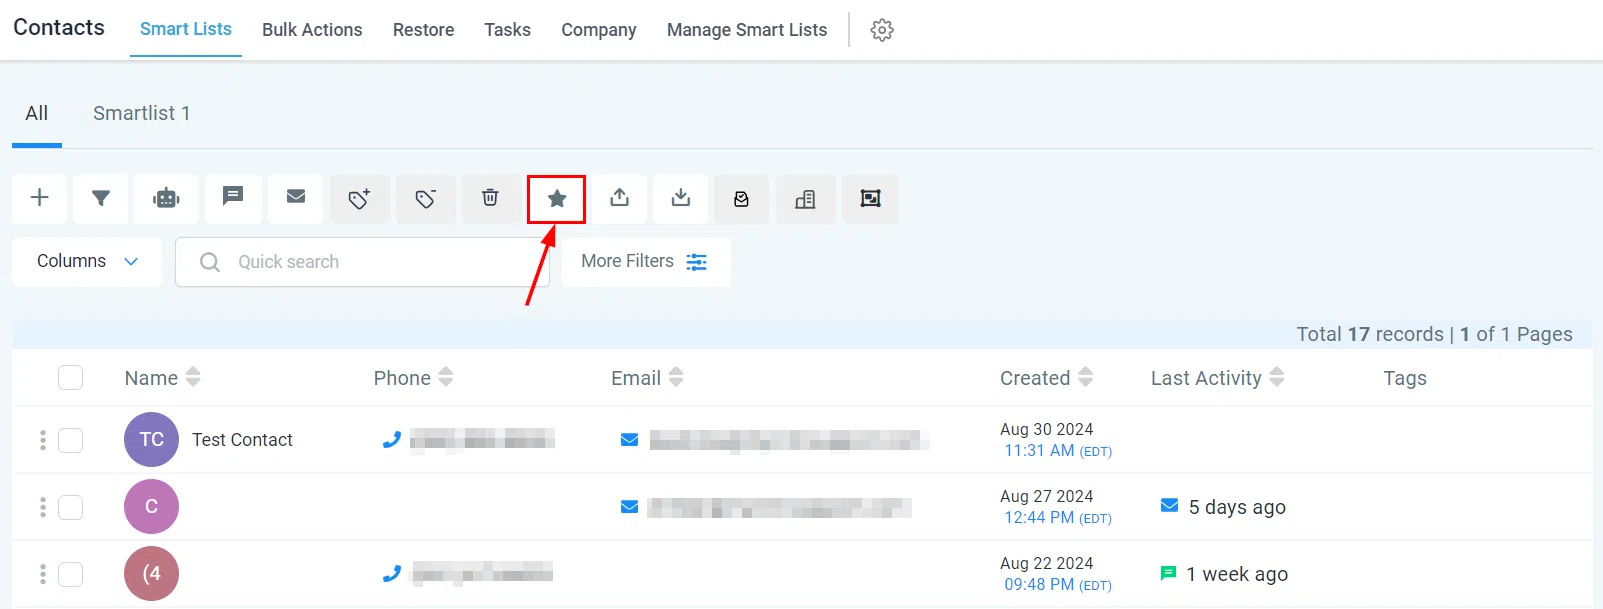Sort by Last Activity column arrows
This screenshot has height=609, width=1603.
click(1277, 377)
